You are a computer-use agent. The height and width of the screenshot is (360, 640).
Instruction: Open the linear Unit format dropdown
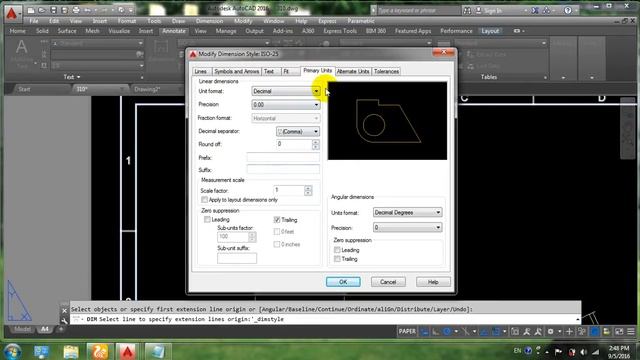tap(286, 91)
